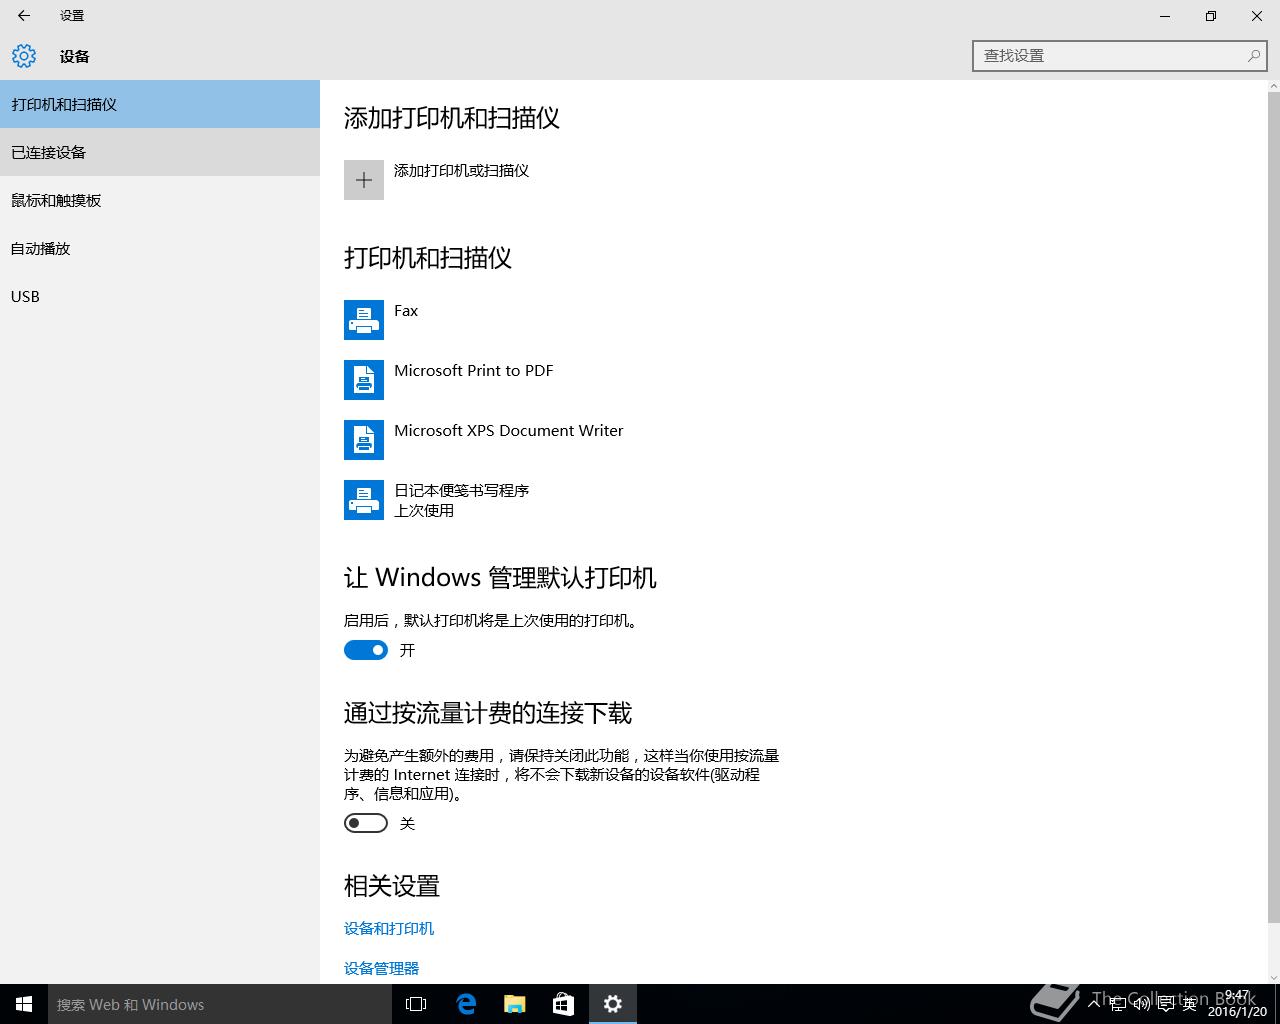Select the Fax printer icon
Viewport: 1280px width, 1024px height.
click(x=364, y=320)
